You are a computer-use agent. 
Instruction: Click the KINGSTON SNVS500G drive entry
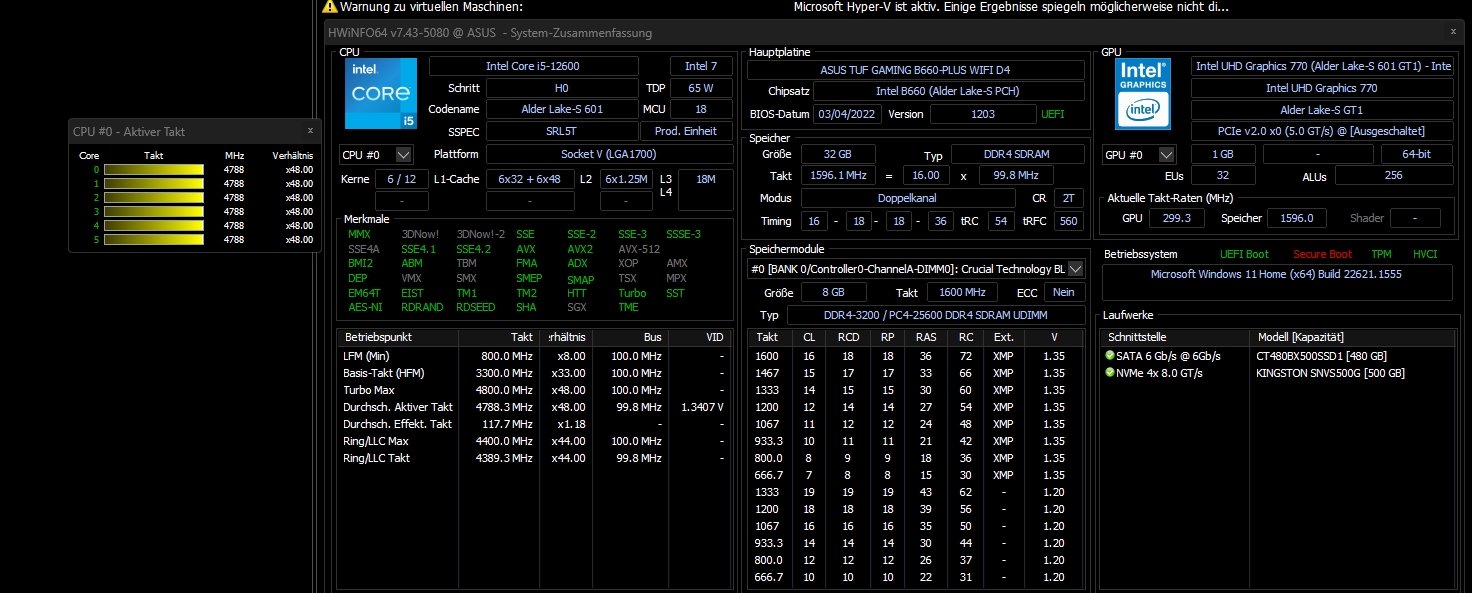(x=1330, y=373)
